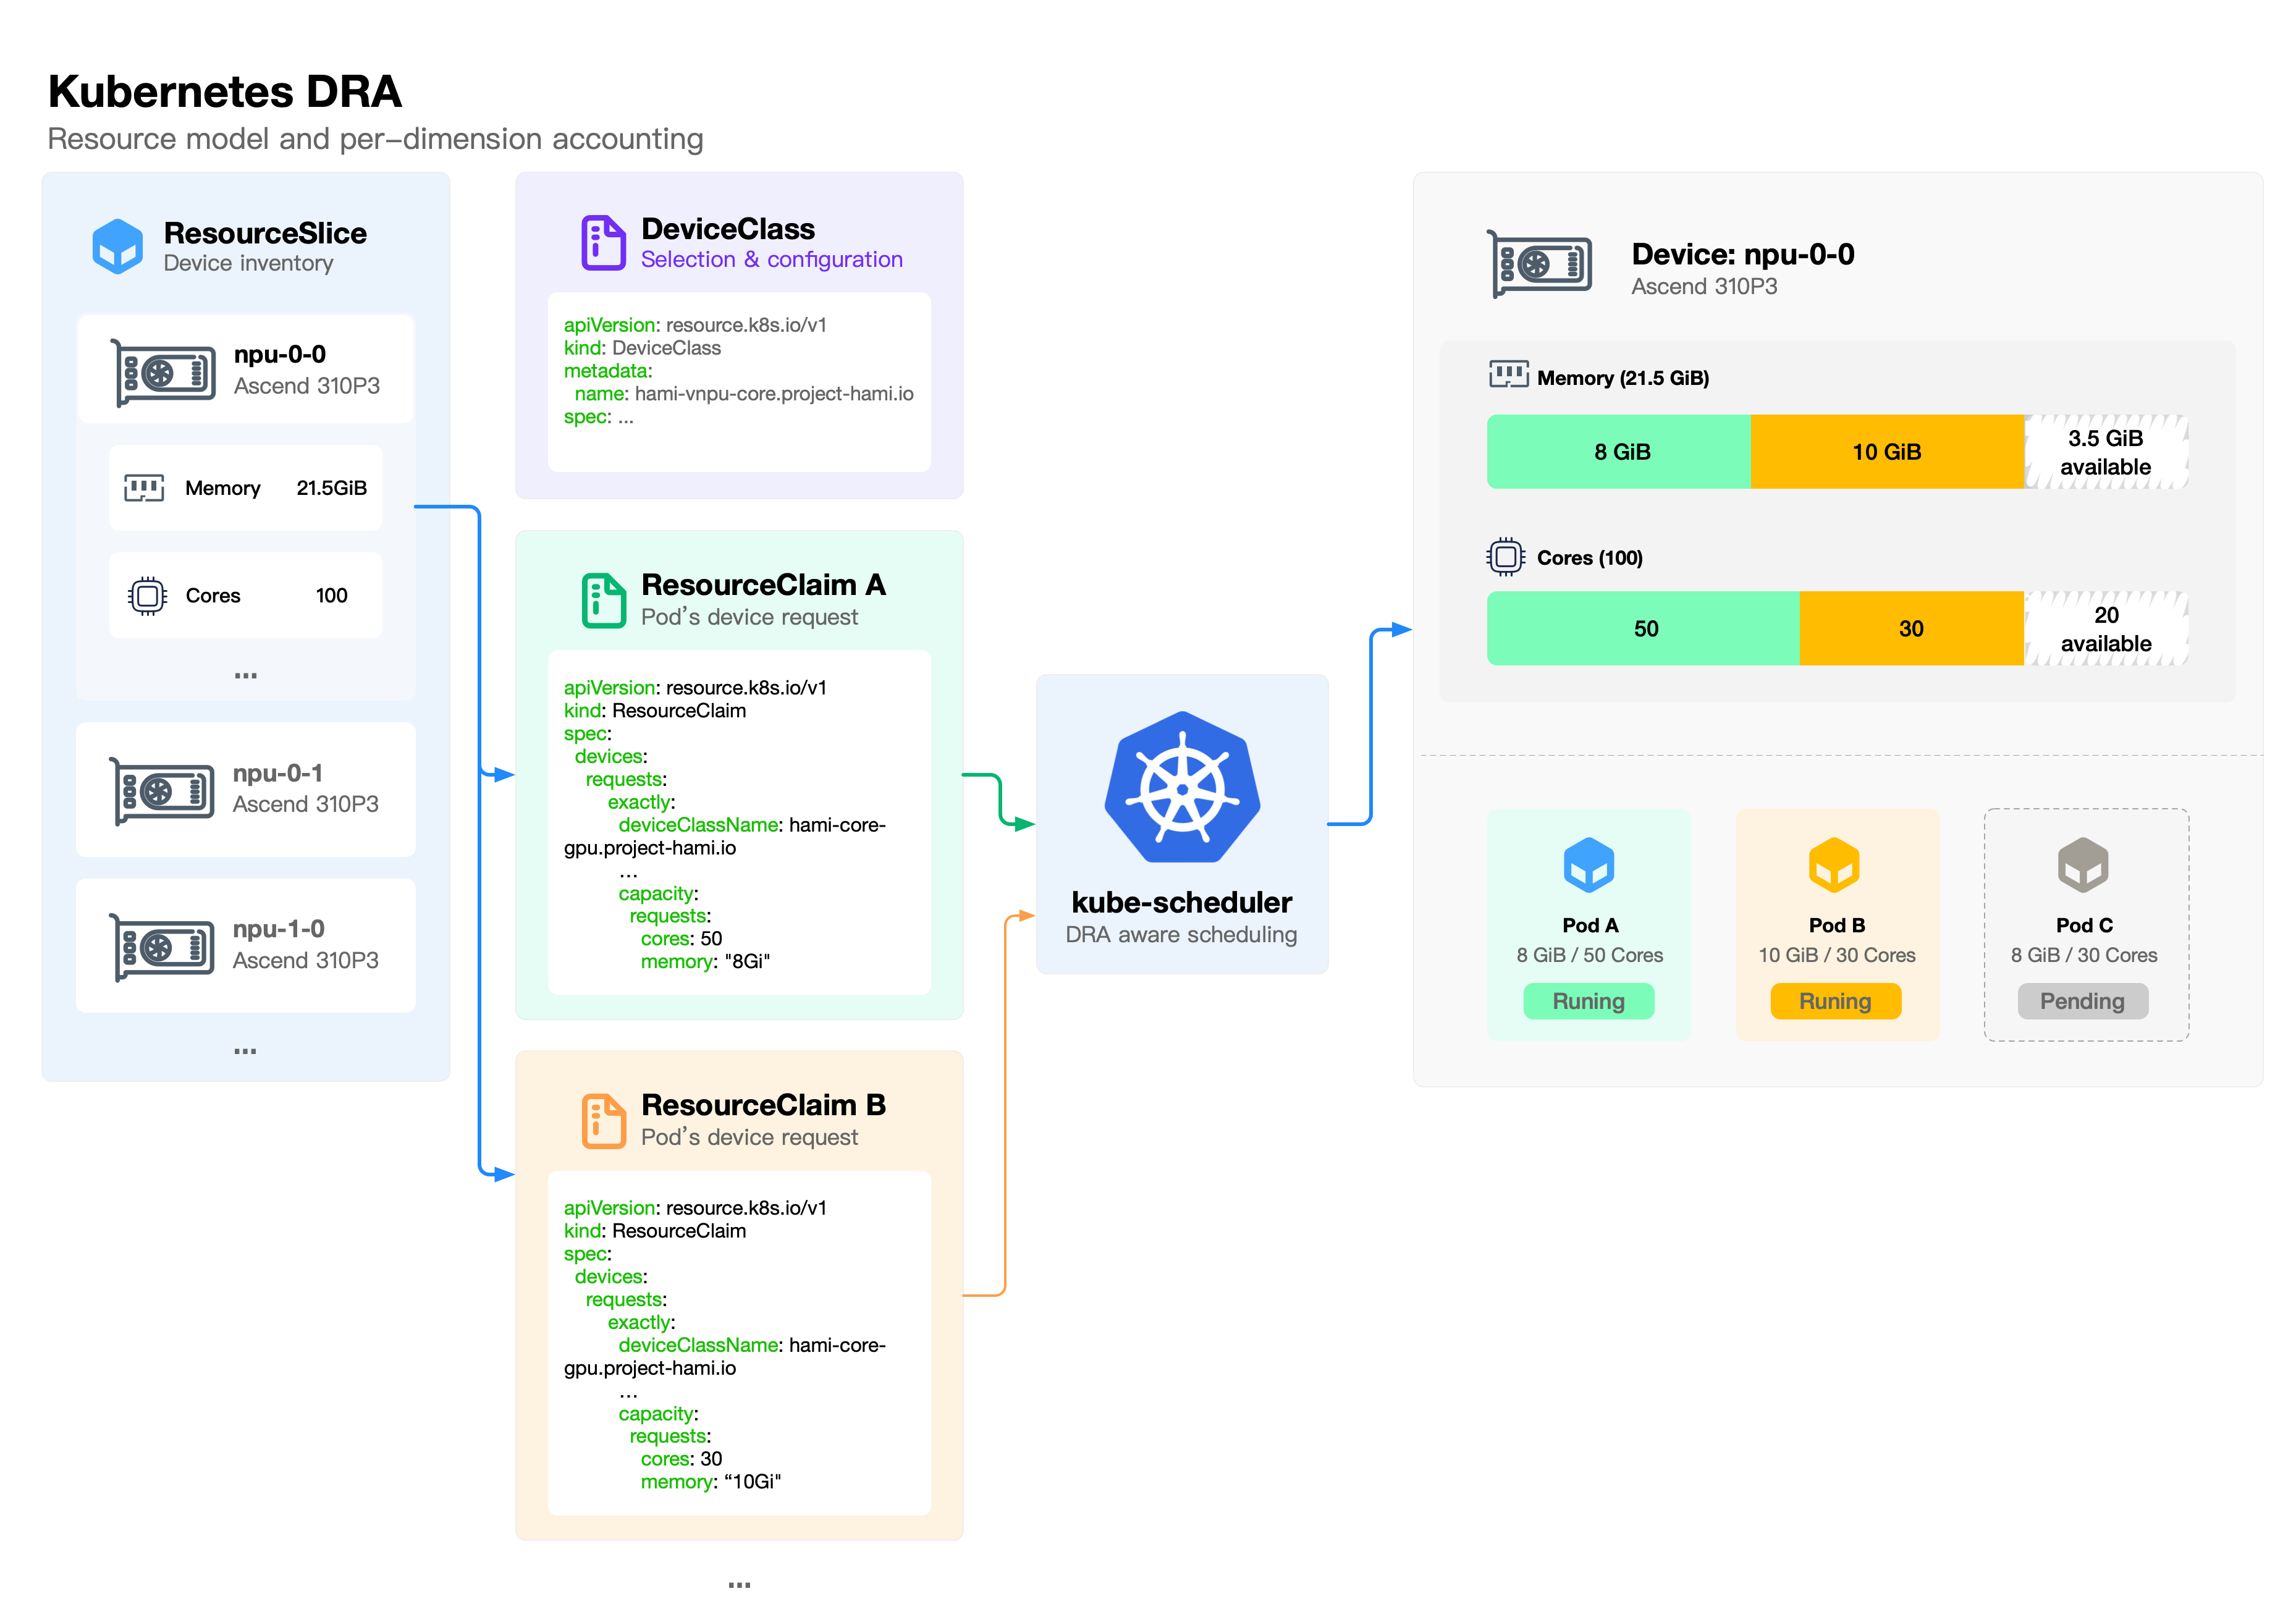Click Pod B's yellow Runing status badge
Screen dimensions: 2296x1620
coord(1836,1001)
